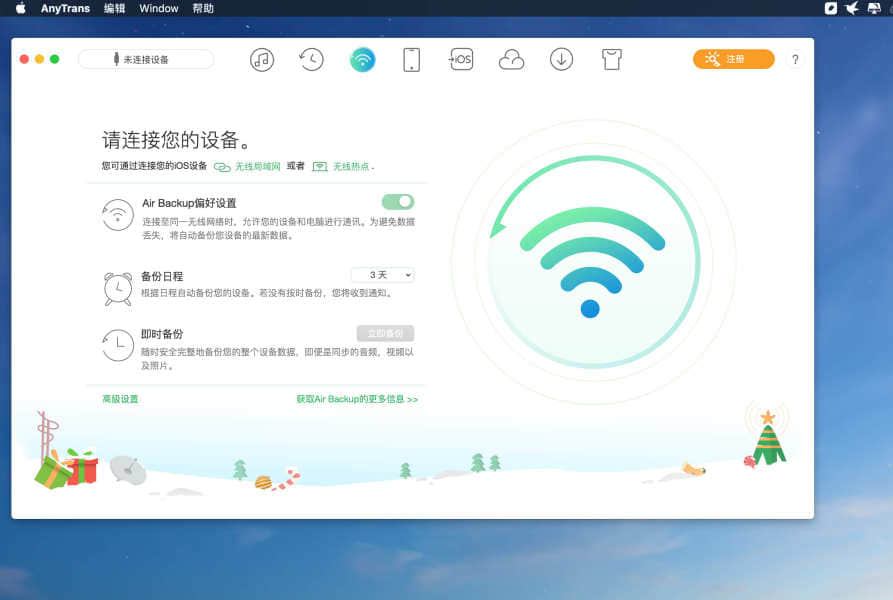This screenshot has width=893, height=600.
Task: Click 获取Air Backup的更多信息 link
Action: [x=356, y=399]
